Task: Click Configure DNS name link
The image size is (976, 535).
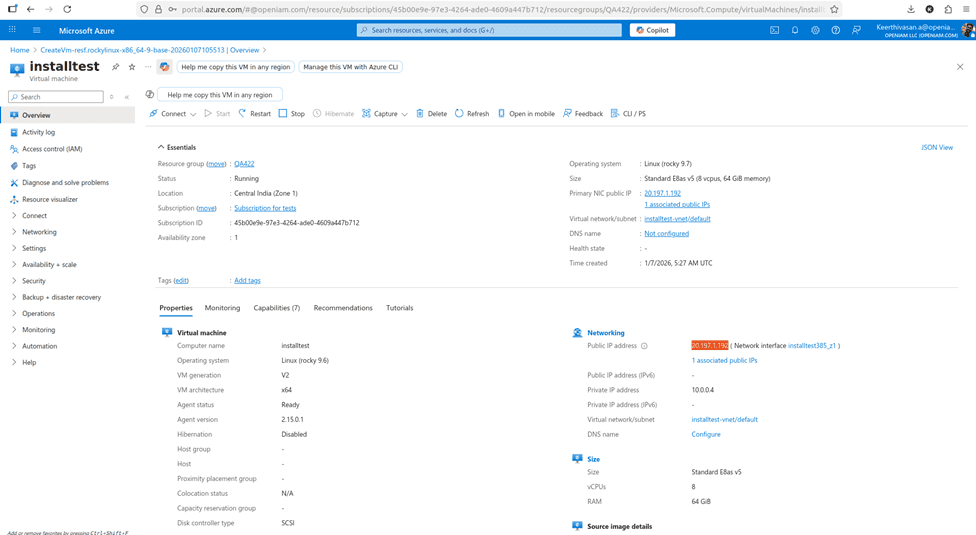Action: pos(706,434)
